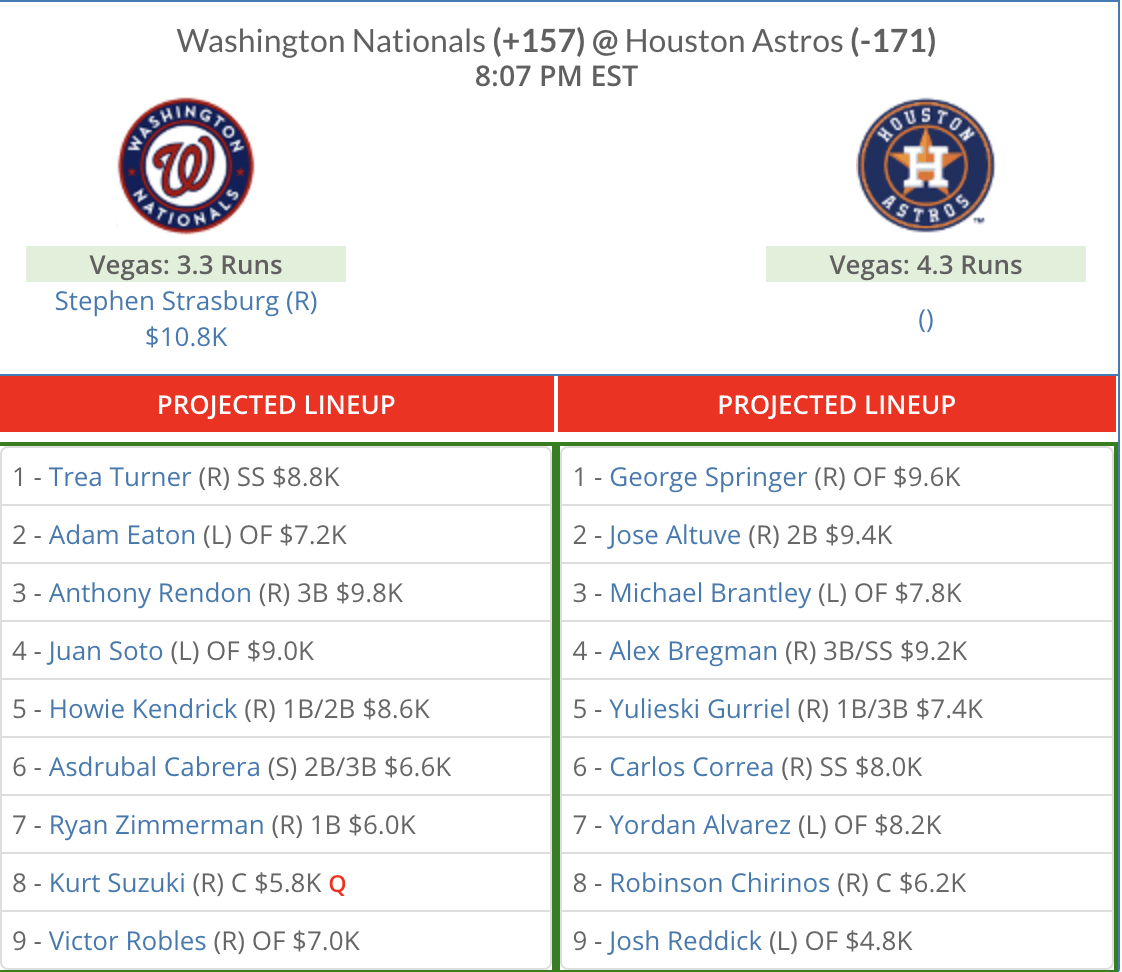1122x972 pixels.
Task: Click Josh Reddick in the ninth spot
Action: (685, 941)
